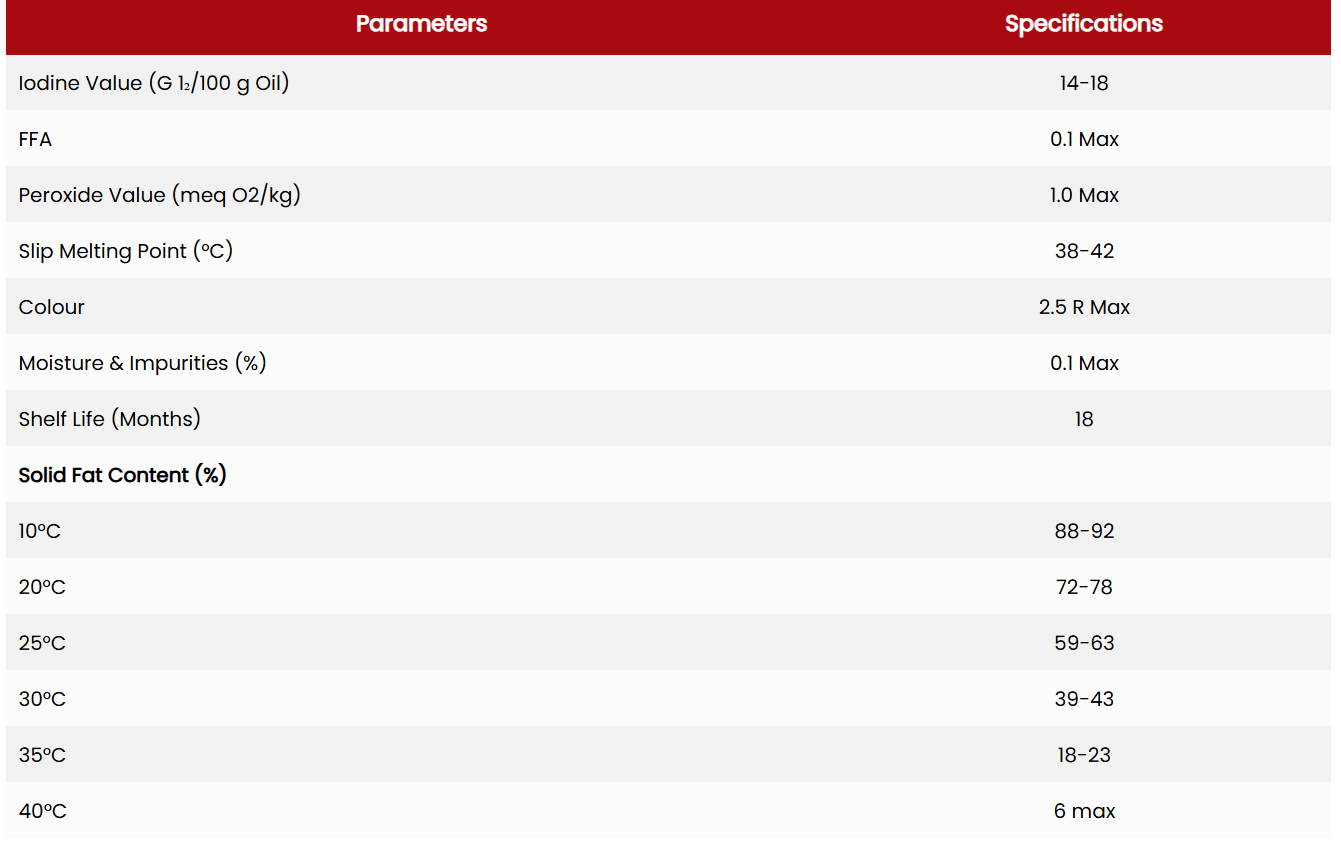Click the 14-18 iodine specification value
1341x851 pixels.
(x=1084, y=83)
